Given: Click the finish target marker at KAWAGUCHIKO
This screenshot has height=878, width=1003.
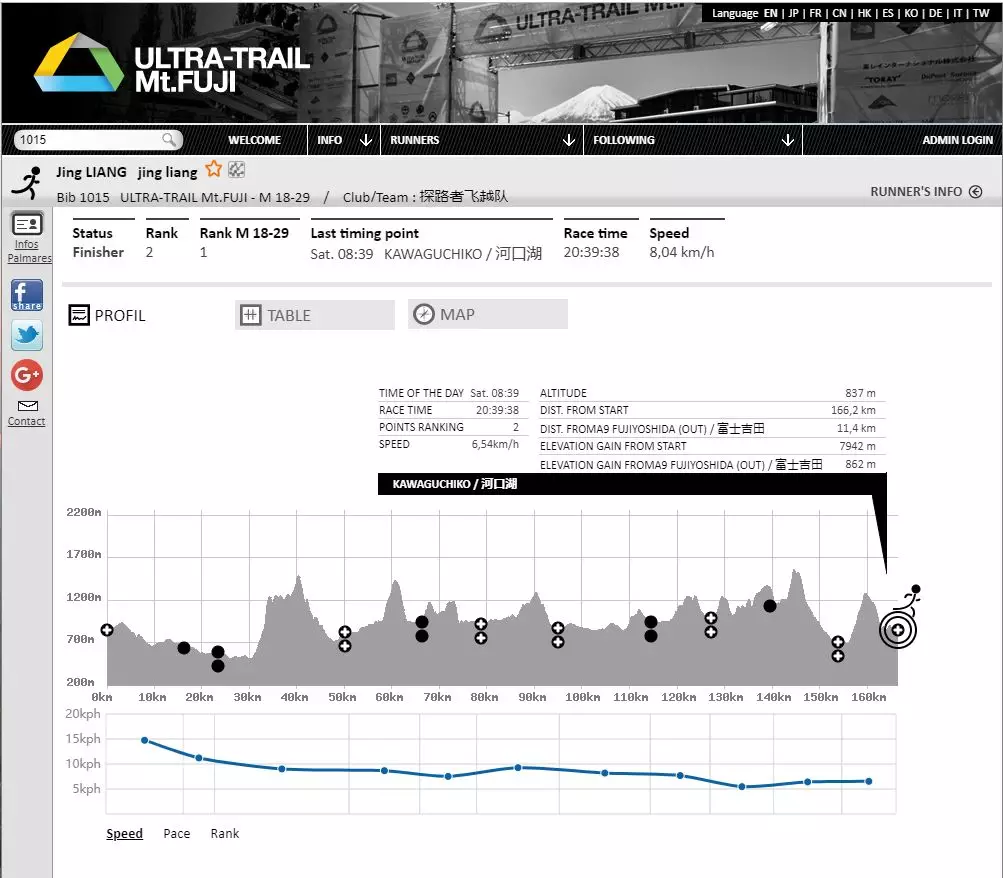Looking at the screenshot, I should [898, 630].
